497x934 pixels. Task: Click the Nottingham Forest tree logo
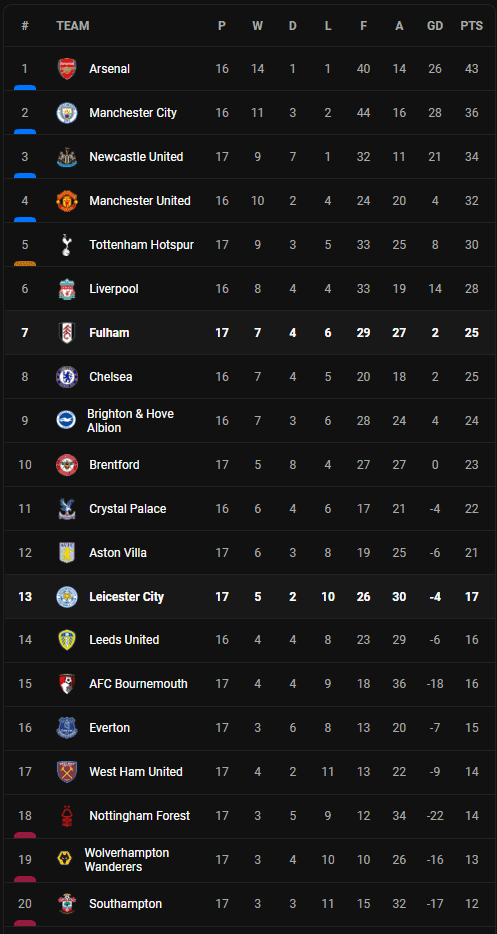[x=67, y=816]
